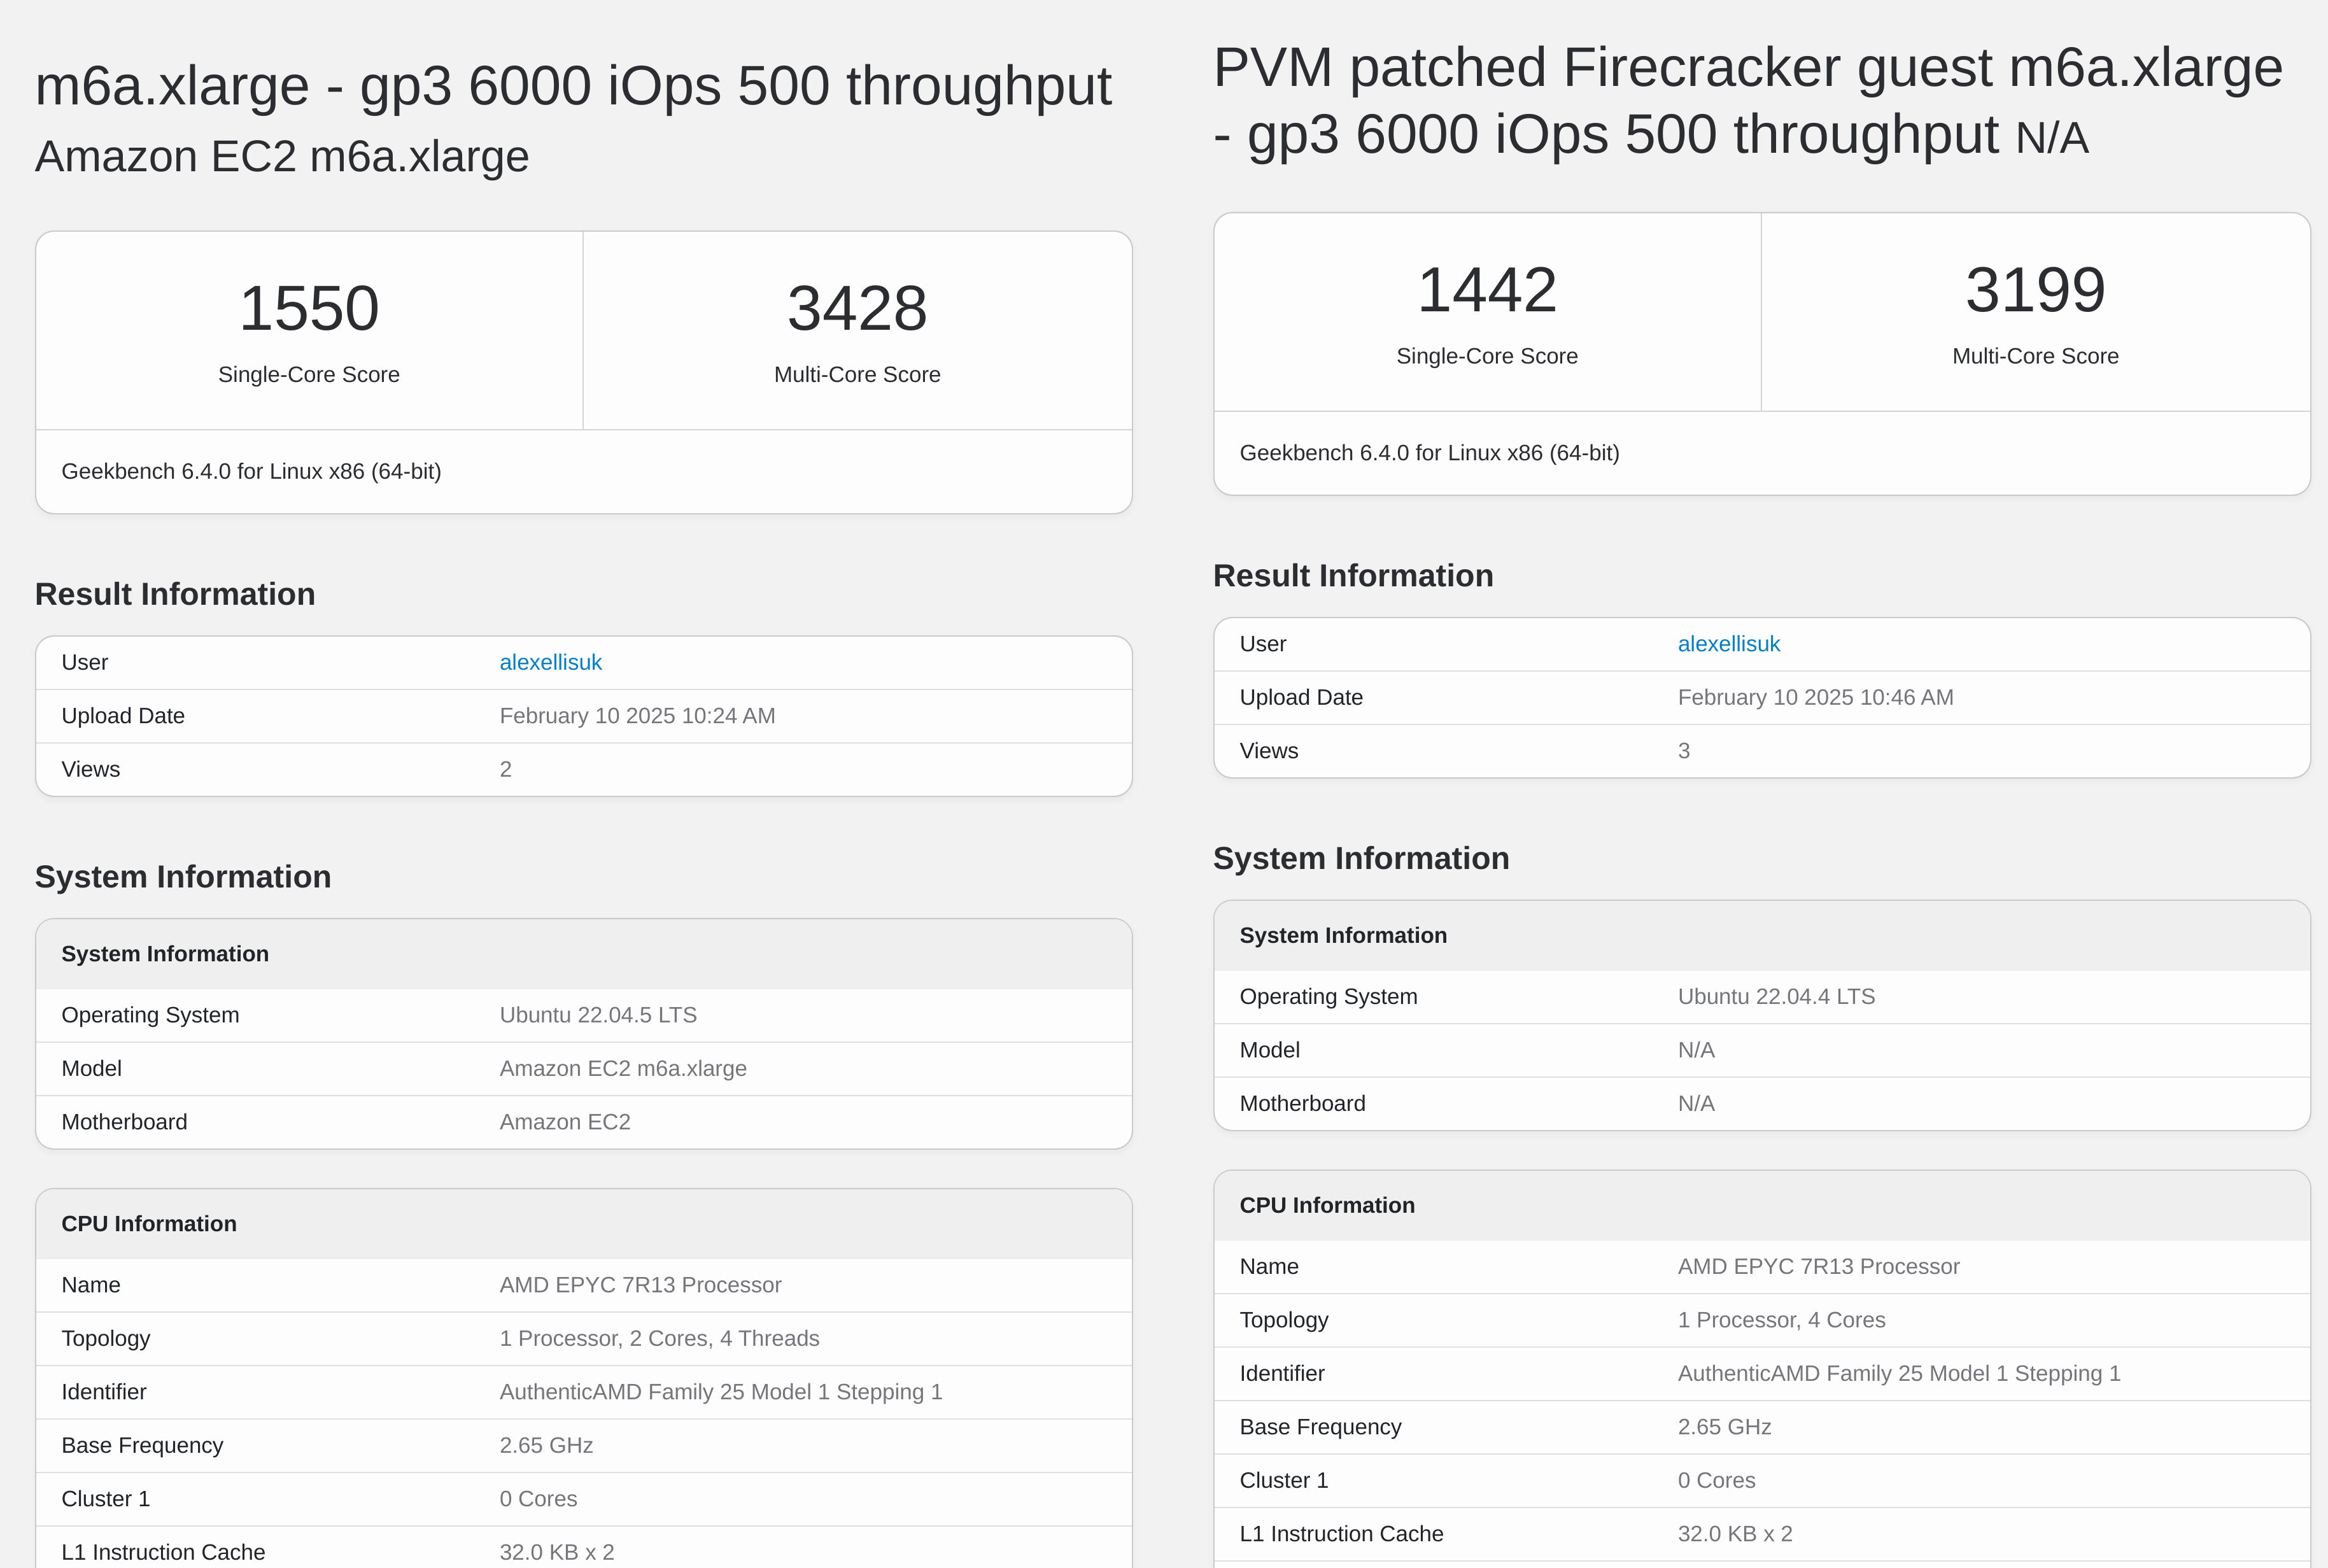Click the 1550 Single-Core Score value
The width and height of the screenshot is (2328, 1568).
(309, 307)
